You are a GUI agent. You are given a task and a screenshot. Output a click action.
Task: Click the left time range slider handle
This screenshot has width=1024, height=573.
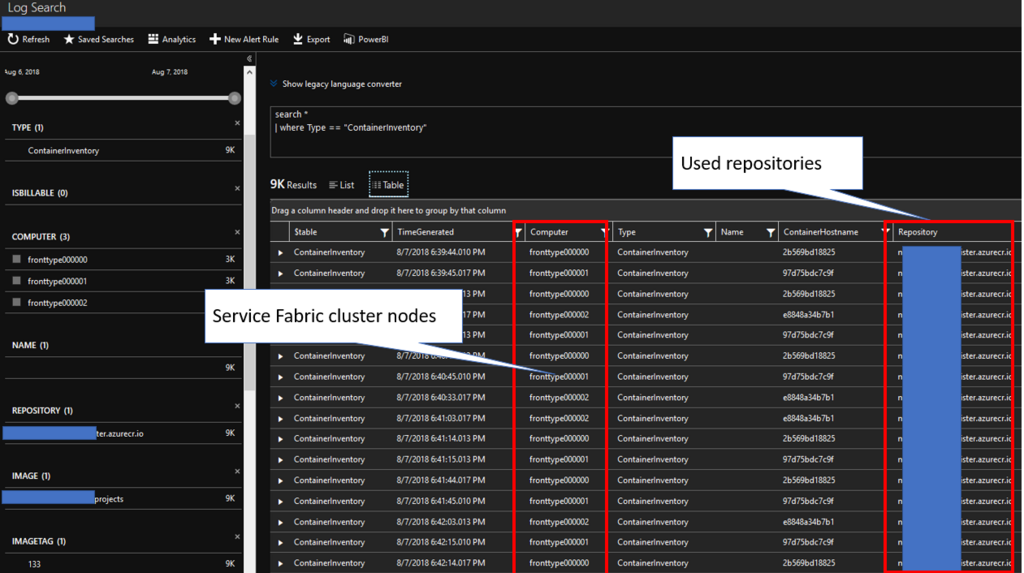(x=12, y=98)
